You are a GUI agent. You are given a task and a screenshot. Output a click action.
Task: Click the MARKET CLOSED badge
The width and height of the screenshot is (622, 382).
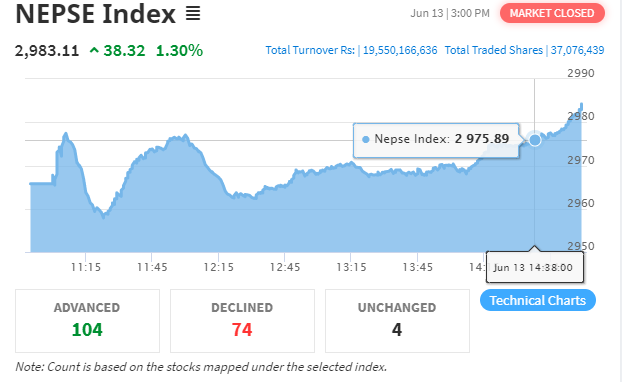552,13
